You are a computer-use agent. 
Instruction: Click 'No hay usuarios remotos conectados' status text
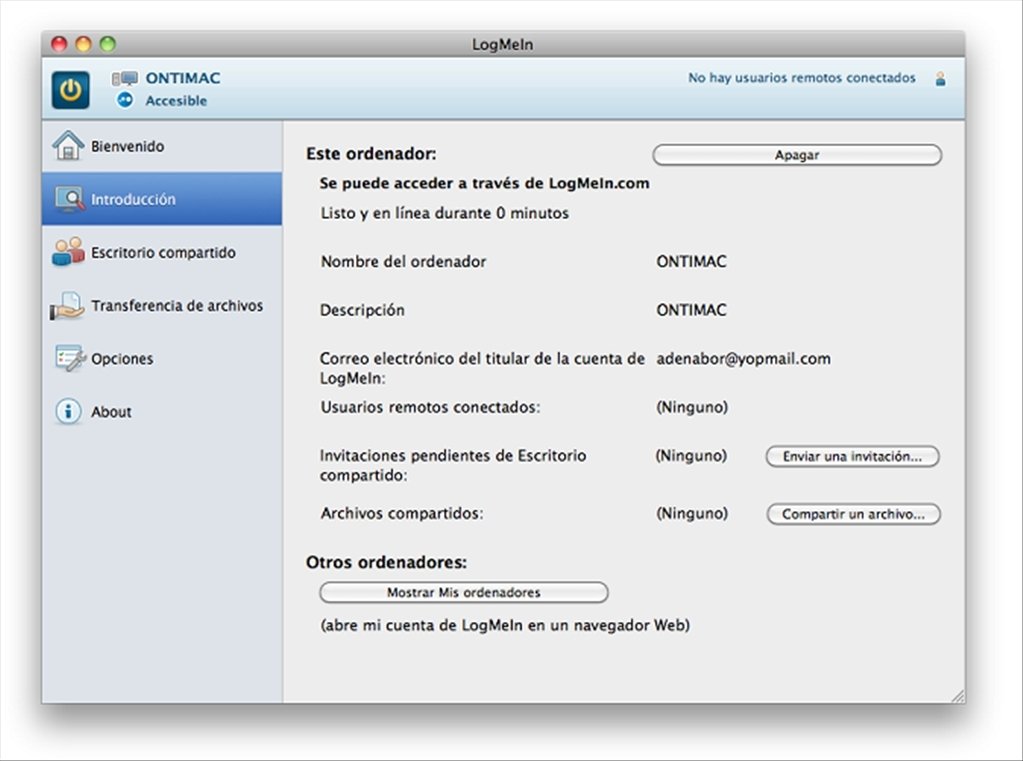pyautogui.click(x=802, y=78)
